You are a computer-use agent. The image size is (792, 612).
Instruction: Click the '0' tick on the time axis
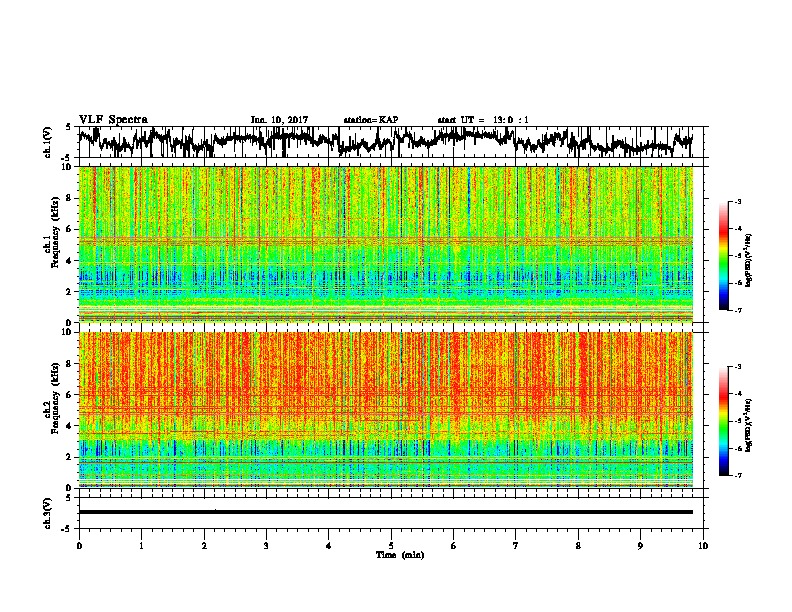pyautogui.click(x=79, y=546)
